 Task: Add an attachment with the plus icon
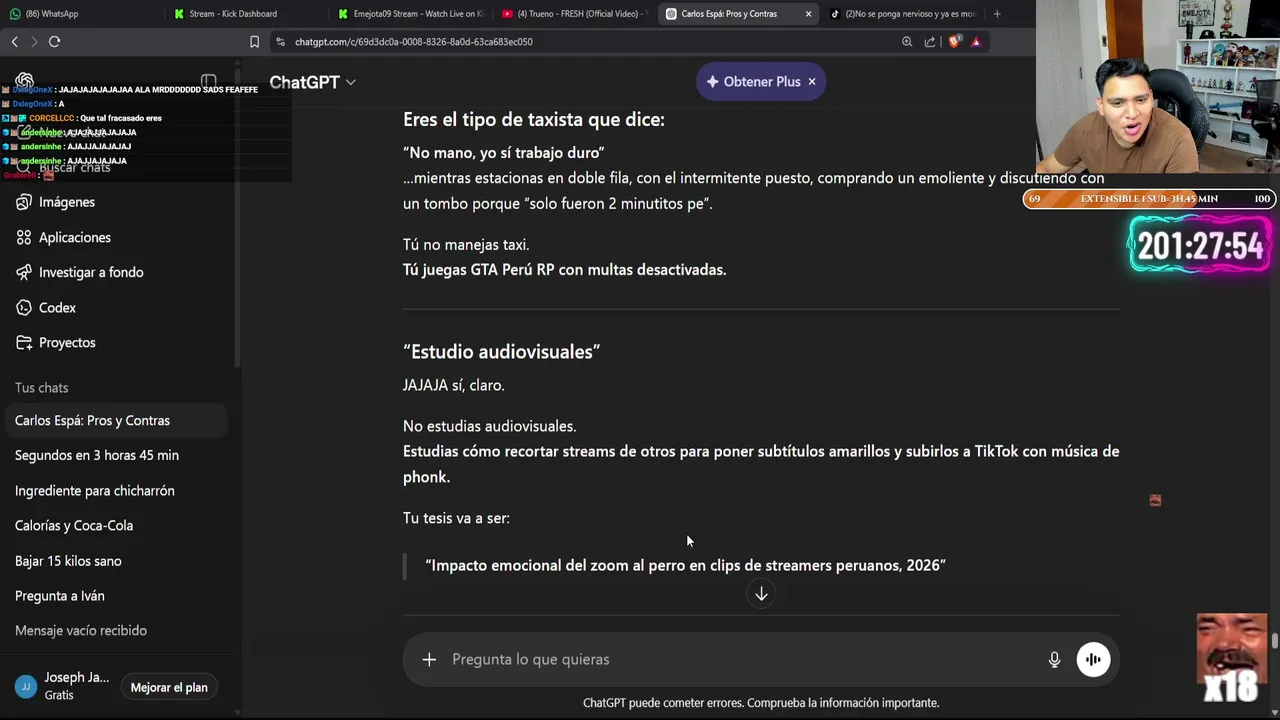tap(429, 659)
